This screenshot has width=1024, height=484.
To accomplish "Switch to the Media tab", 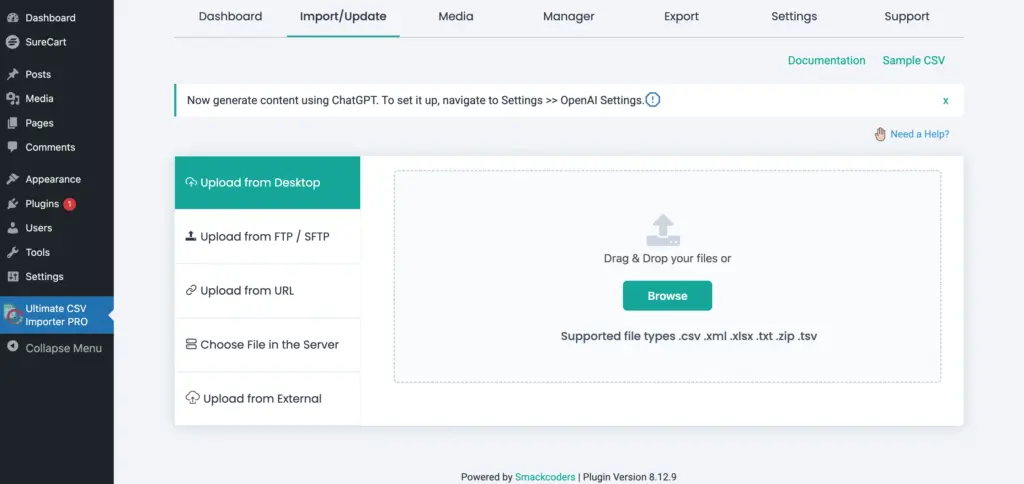I will point(456,16).
